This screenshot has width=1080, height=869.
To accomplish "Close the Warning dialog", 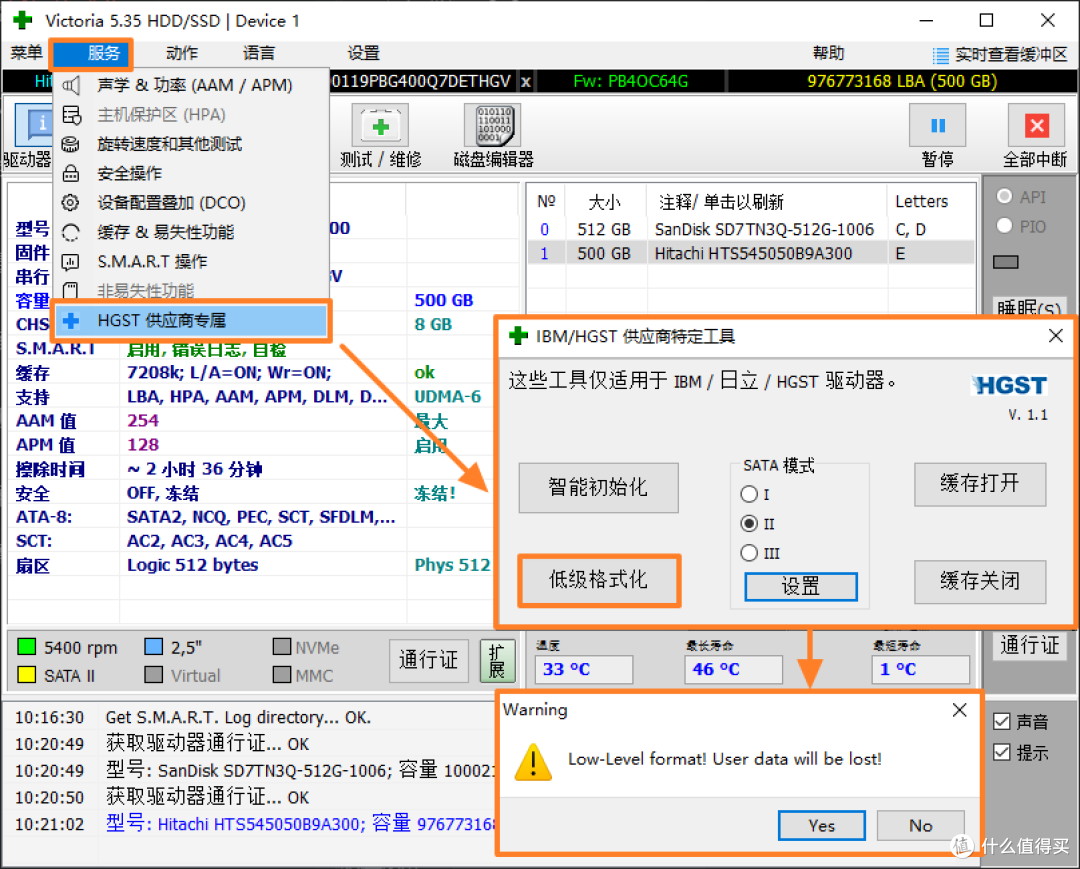I will coord(959,710).
